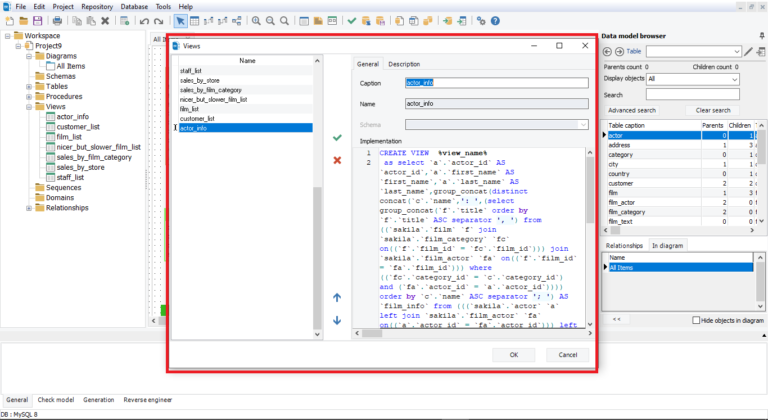Move view down with blue down arrow
768x420 pixels.
click(337, 320)
